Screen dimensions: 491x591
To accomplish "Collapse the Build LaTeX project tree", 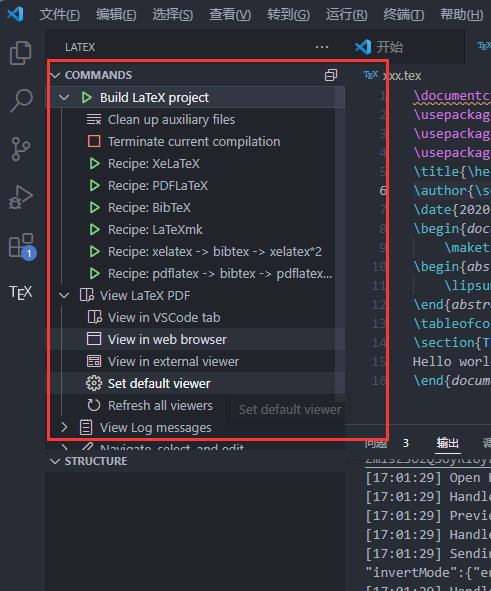I will [64, 98].
